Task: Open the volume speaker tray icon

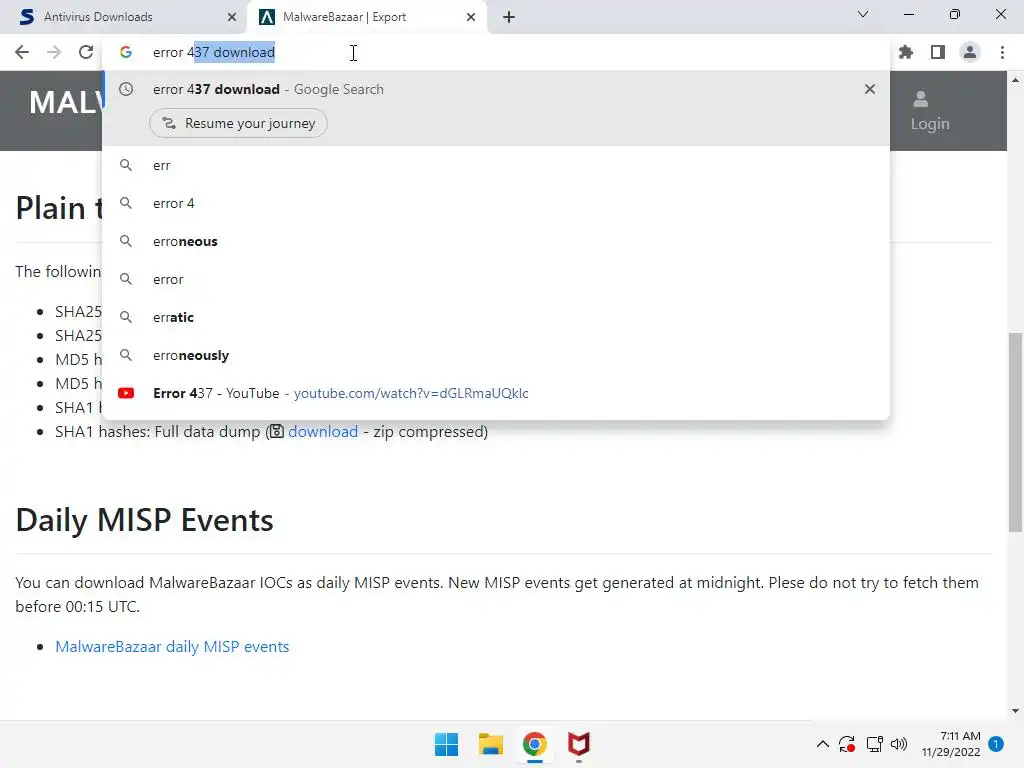Action: point(899,744)
